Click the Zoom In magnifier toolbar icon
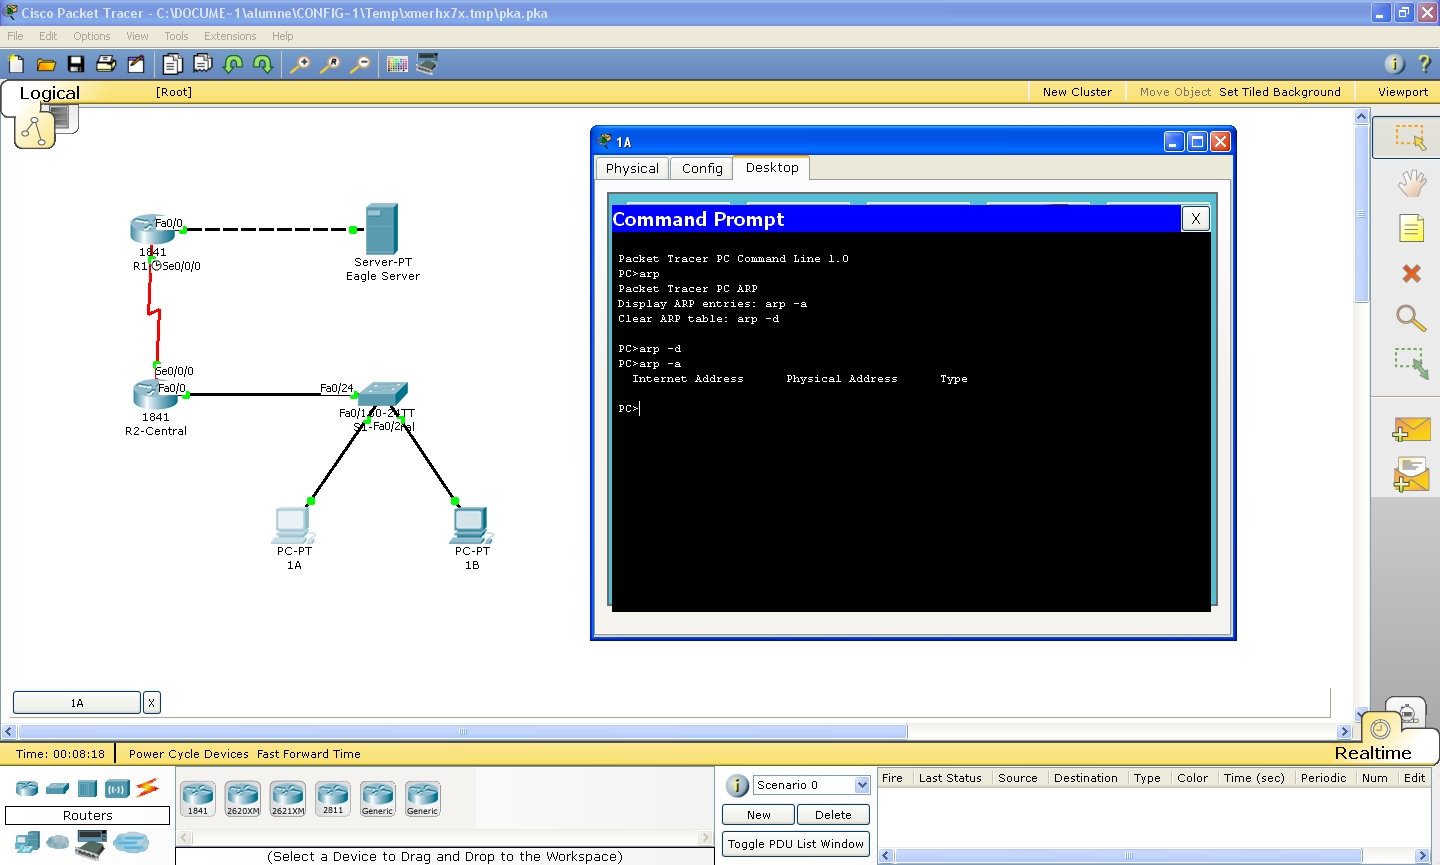The height and width of the screenshot is (865, 1440). pyautogui.click(x=300, y=63)
